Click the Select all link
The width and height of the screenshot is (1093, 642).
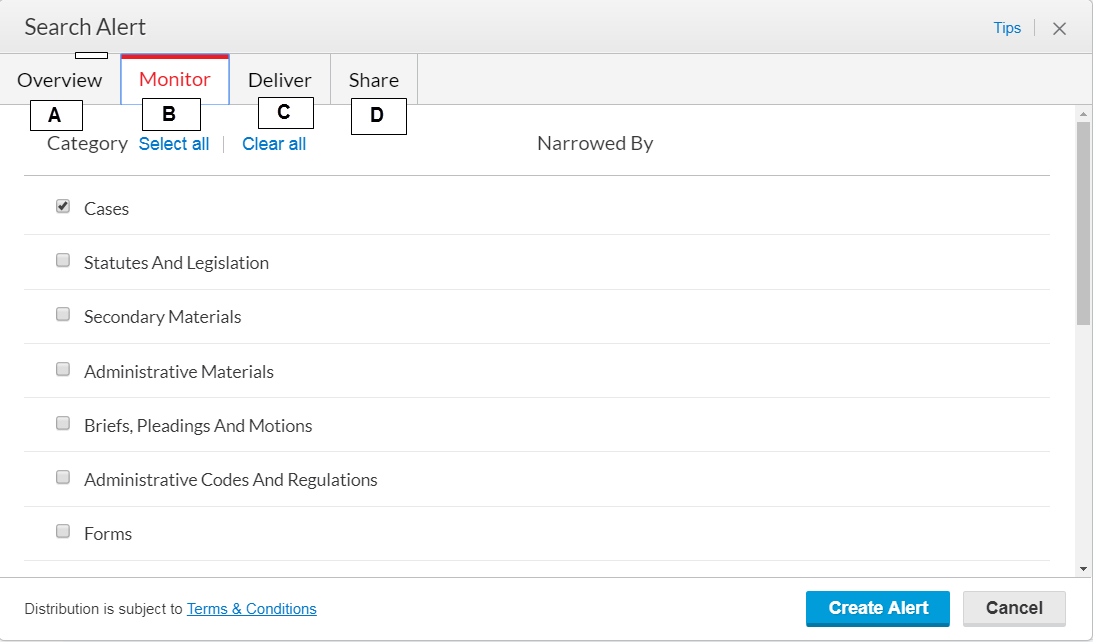tap(174, 144)
